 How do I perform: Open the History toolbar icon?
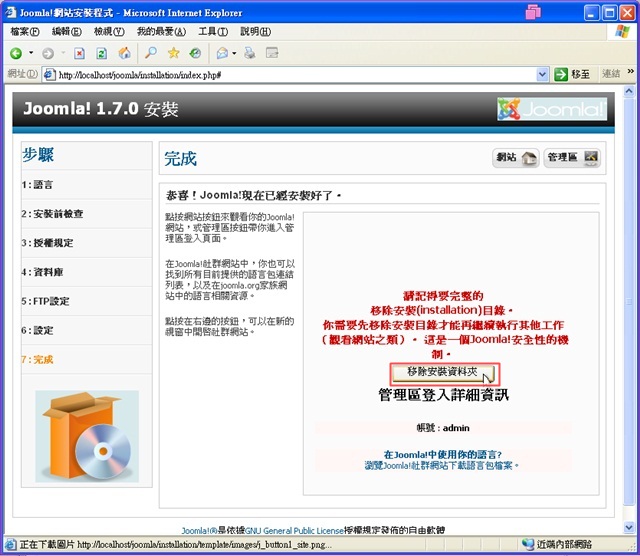196,53
